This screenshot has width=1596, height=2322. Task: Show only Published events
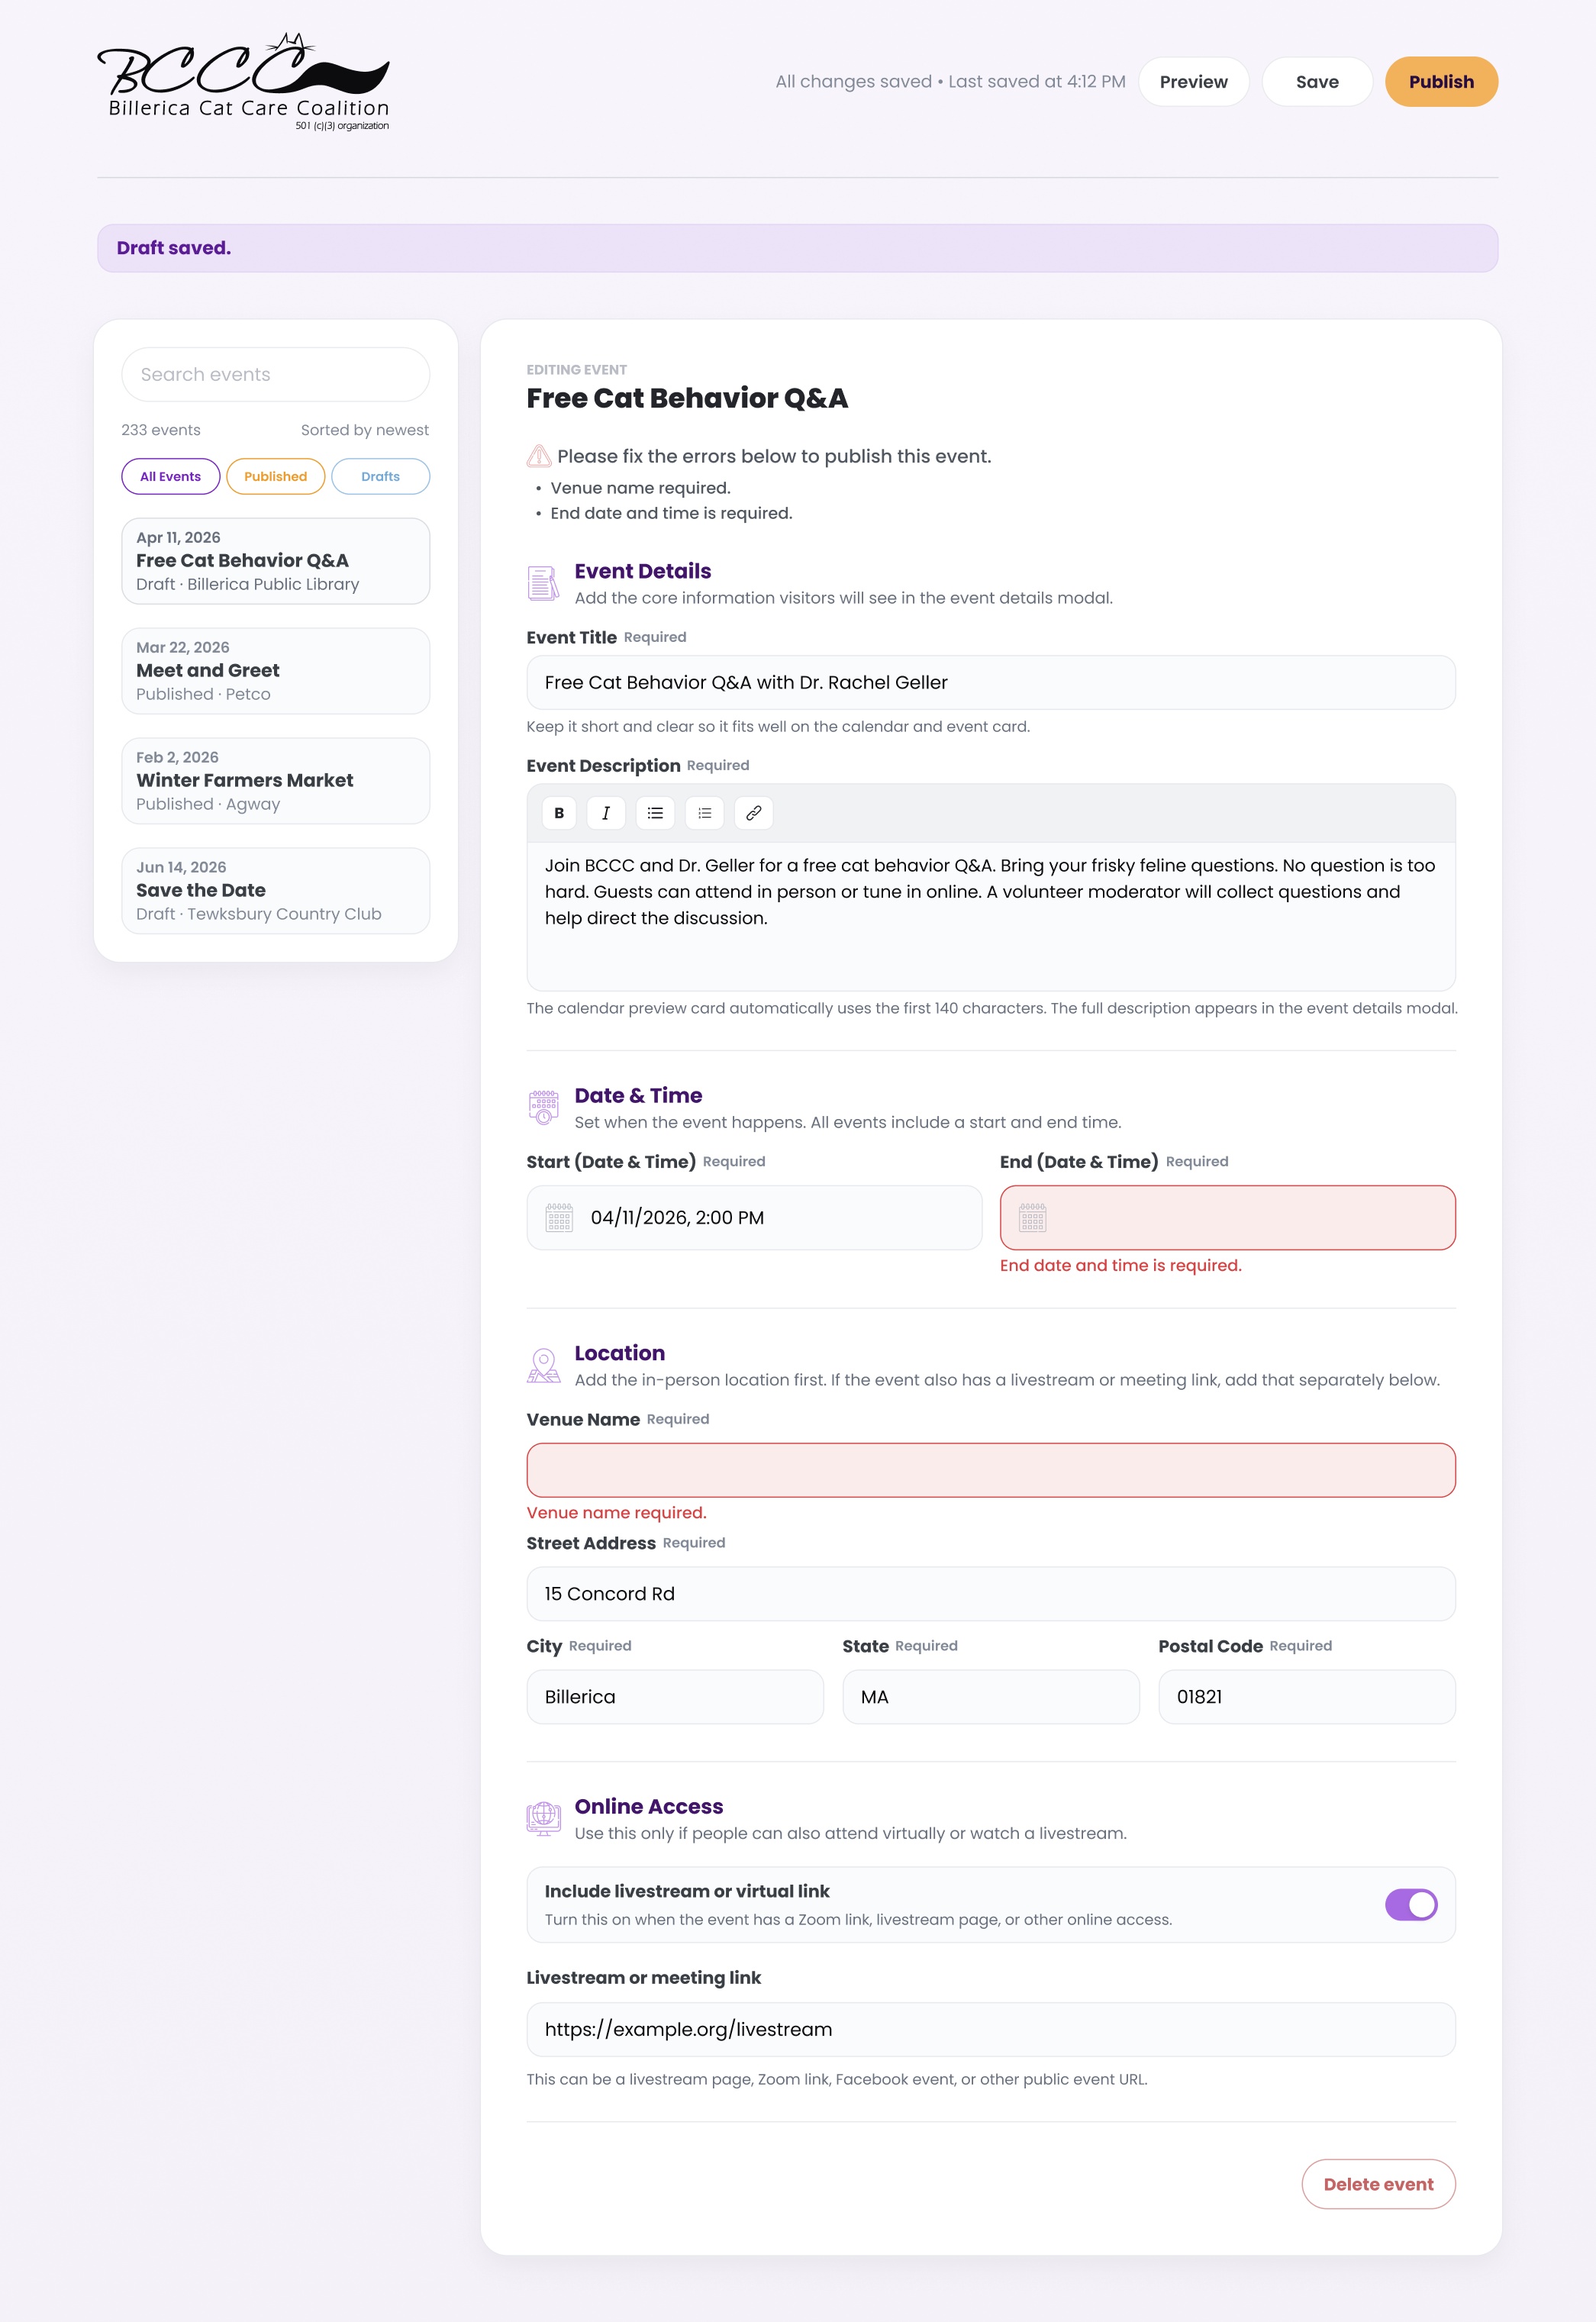(x=275, y=476)
